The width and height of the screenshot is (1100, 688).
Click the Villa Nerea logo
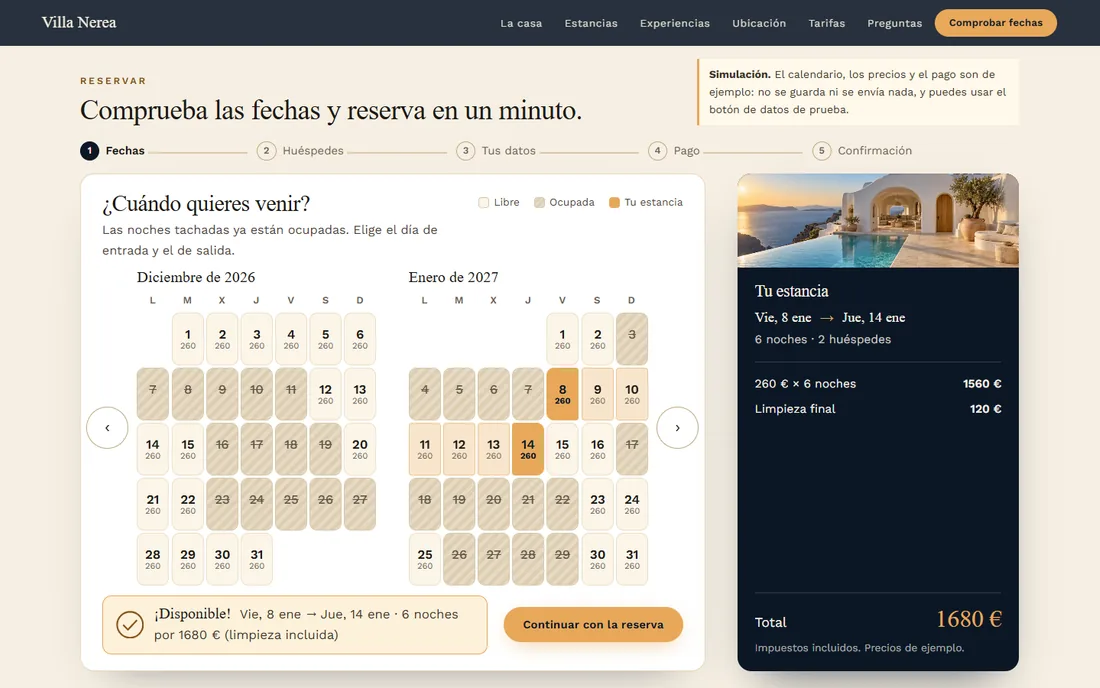tap(79, 22)
